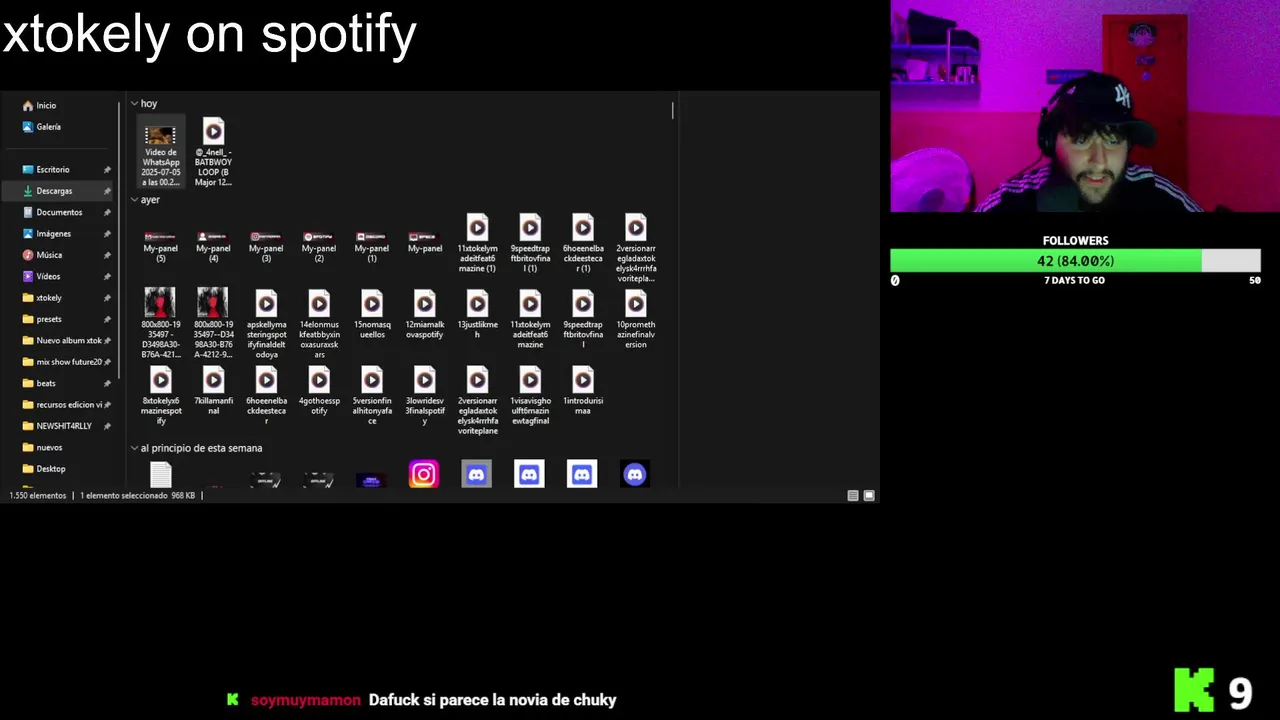
Task: Switch to large icons view in status bar
Action: 869,495
